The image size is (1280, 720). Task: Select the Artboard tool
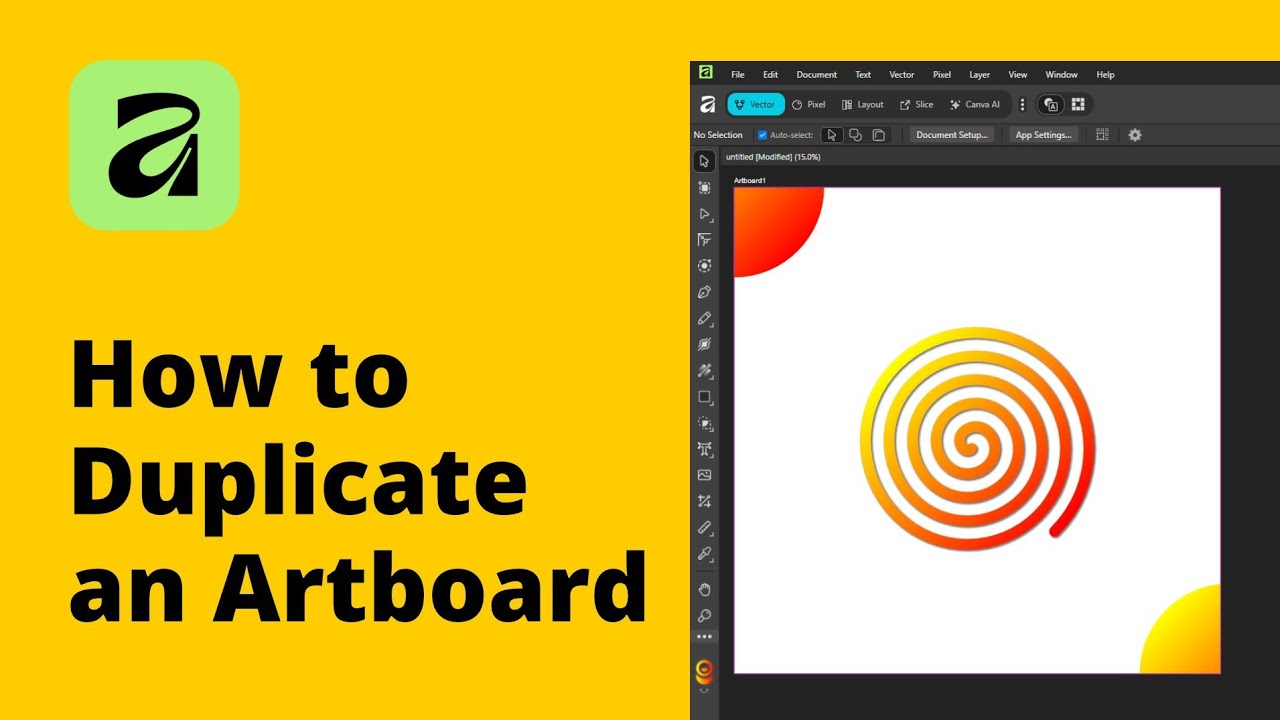tap(704, 187)
